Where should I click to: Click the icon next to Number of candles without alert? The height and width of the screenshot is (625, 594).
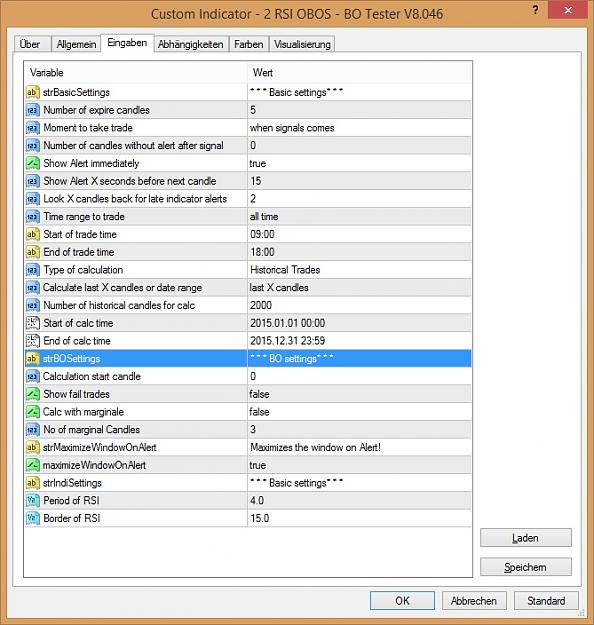[x=33, y=145]
